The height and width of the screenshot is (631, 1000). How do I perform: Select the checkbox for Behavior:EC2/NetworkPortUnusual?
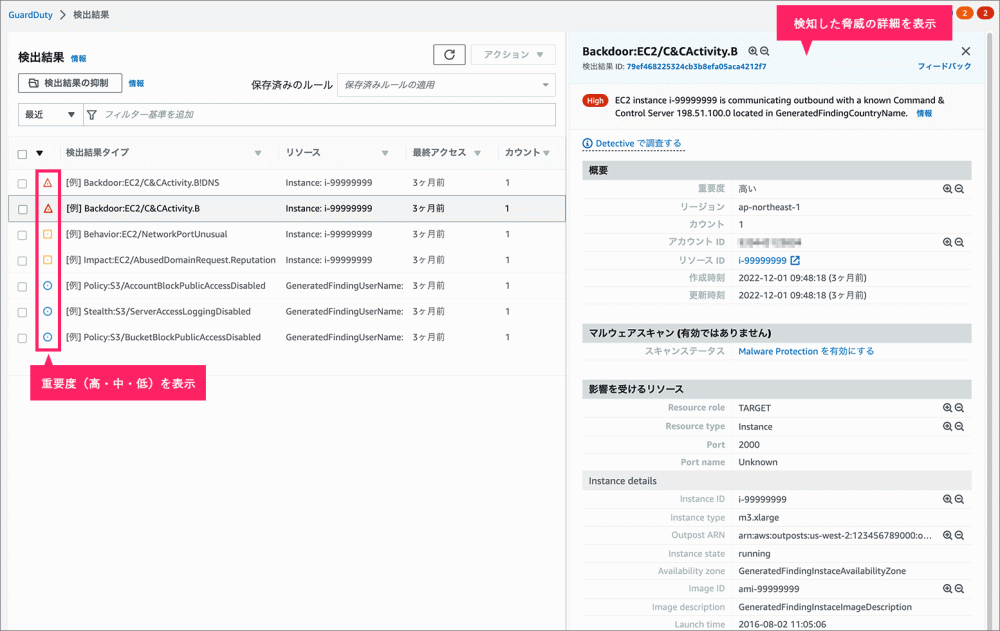click(x=22, y=235)
